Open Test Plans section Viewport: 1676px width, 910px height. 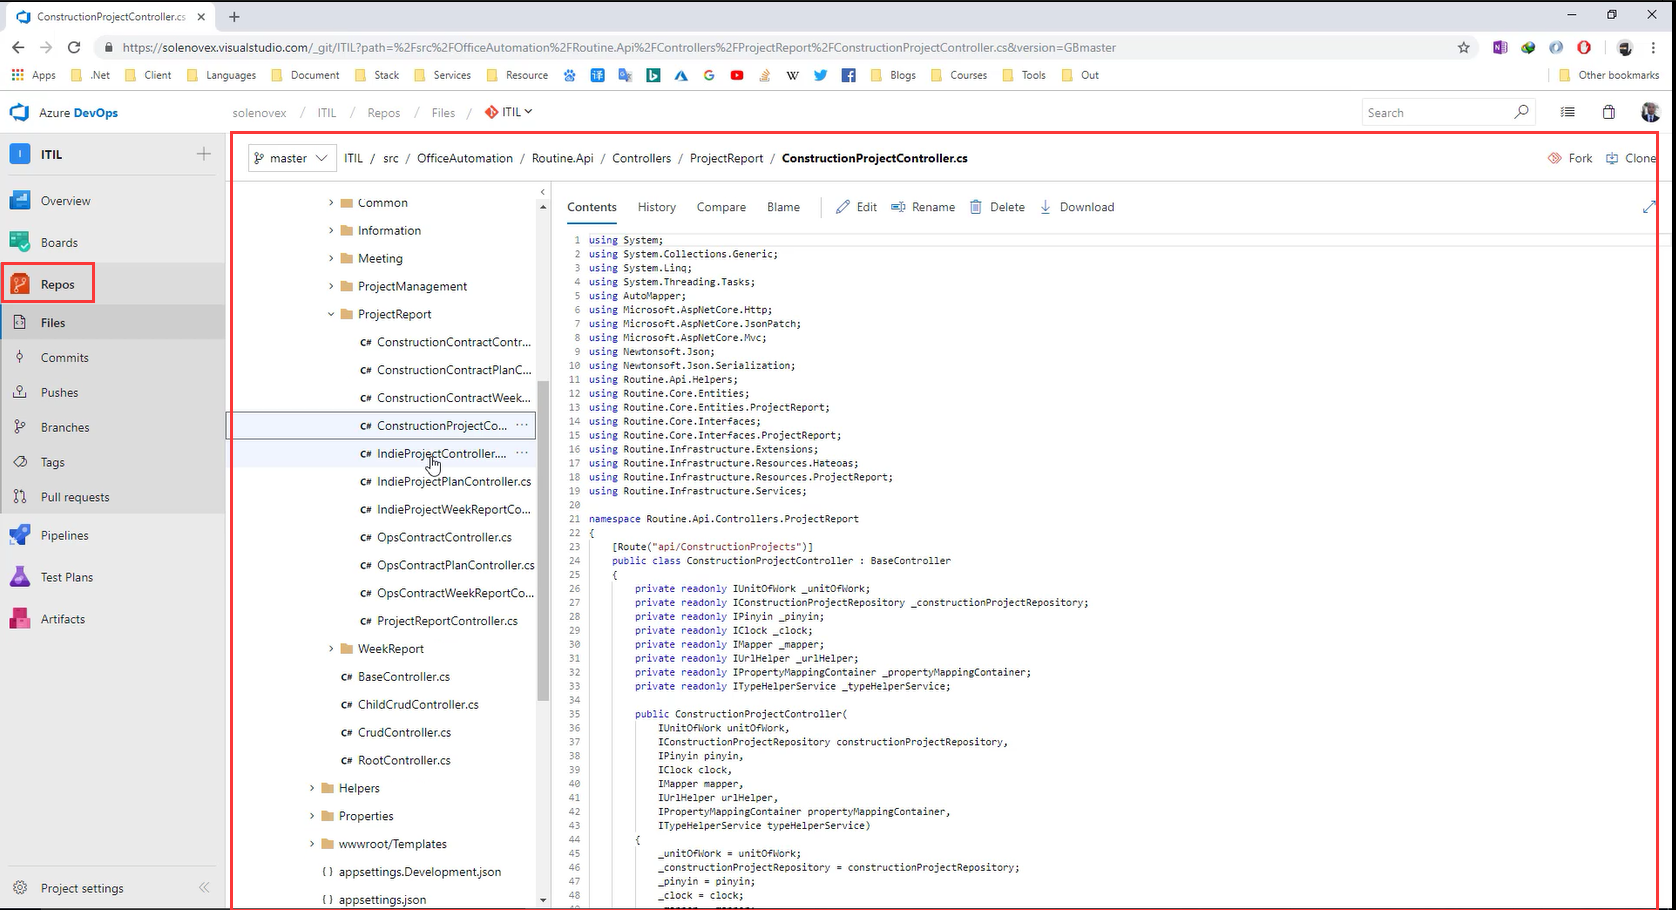pos(66,577)
